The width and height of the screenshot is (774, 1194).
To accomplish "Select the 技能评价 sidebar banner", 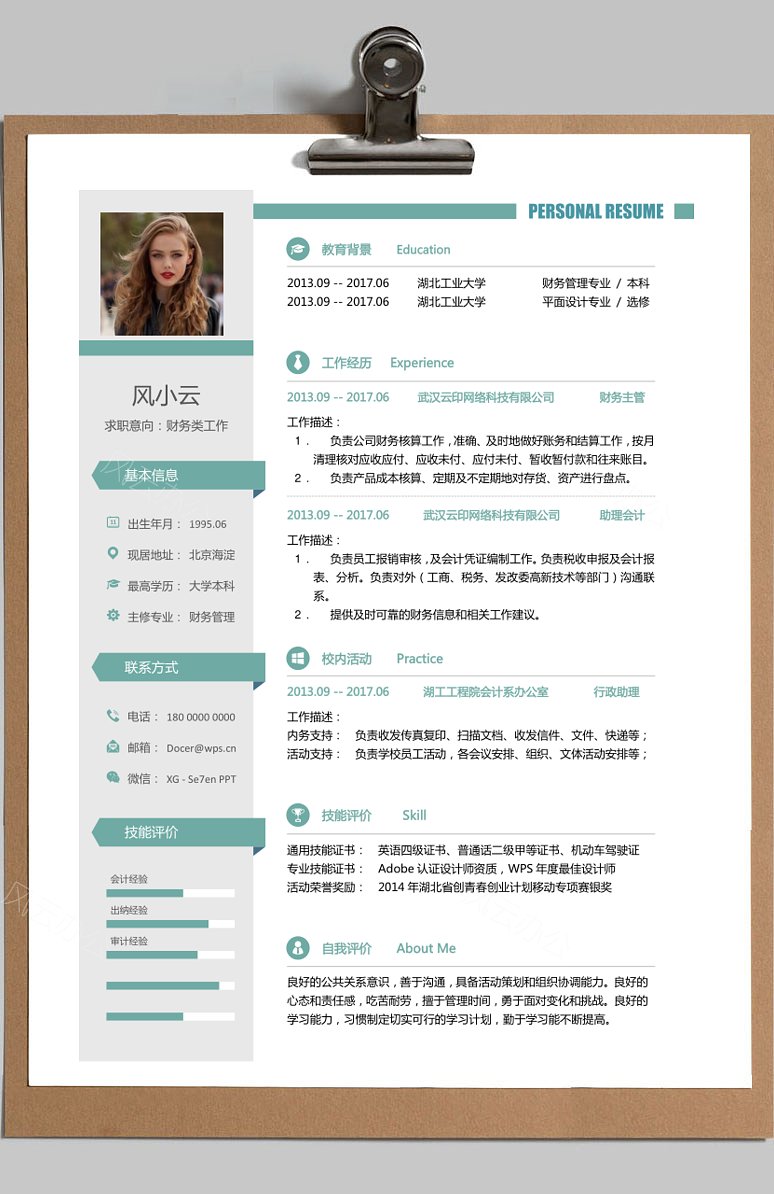I will click(x=178, y=832).
